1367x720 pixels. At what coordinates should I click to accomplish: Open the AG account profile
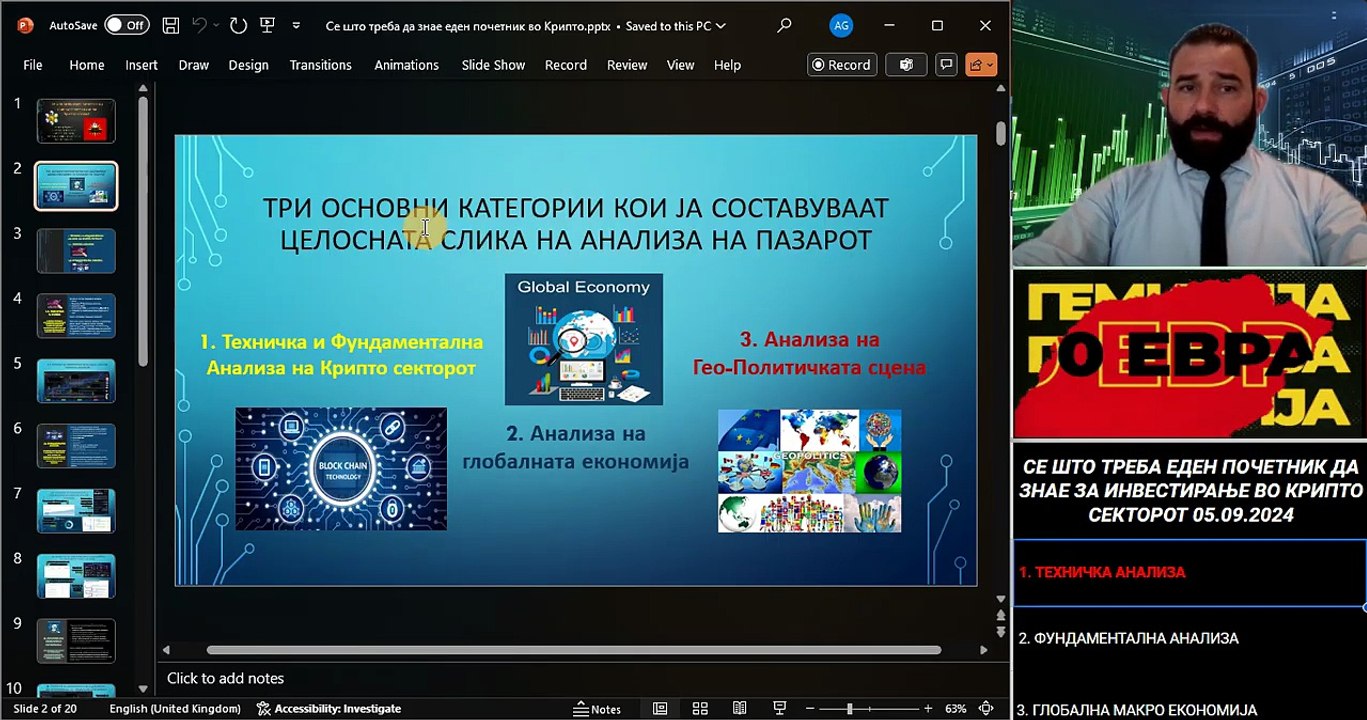pyautogui.click(x=841, y=25)
